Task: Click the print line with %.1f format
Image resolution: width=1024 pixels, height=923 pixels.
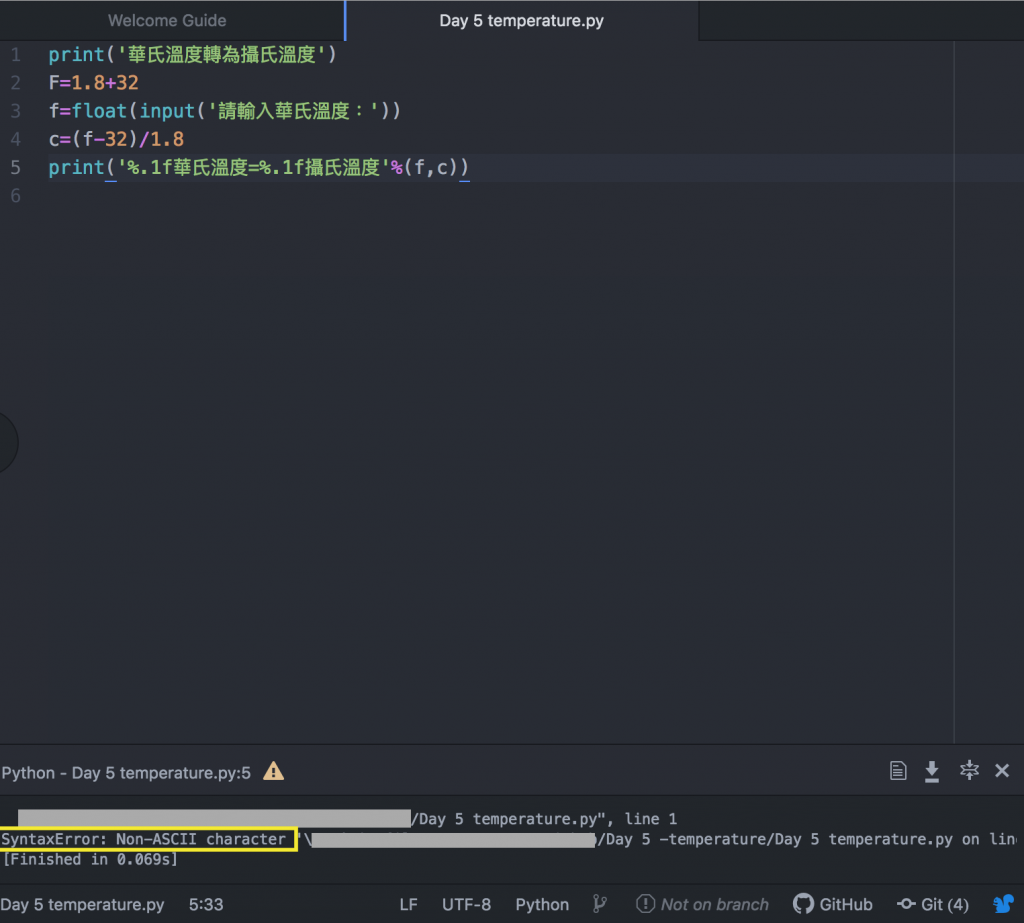Action: pos(259,168)
